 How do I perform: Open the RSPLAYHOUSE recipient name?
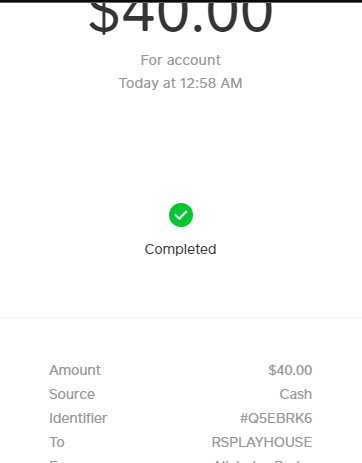262,442
